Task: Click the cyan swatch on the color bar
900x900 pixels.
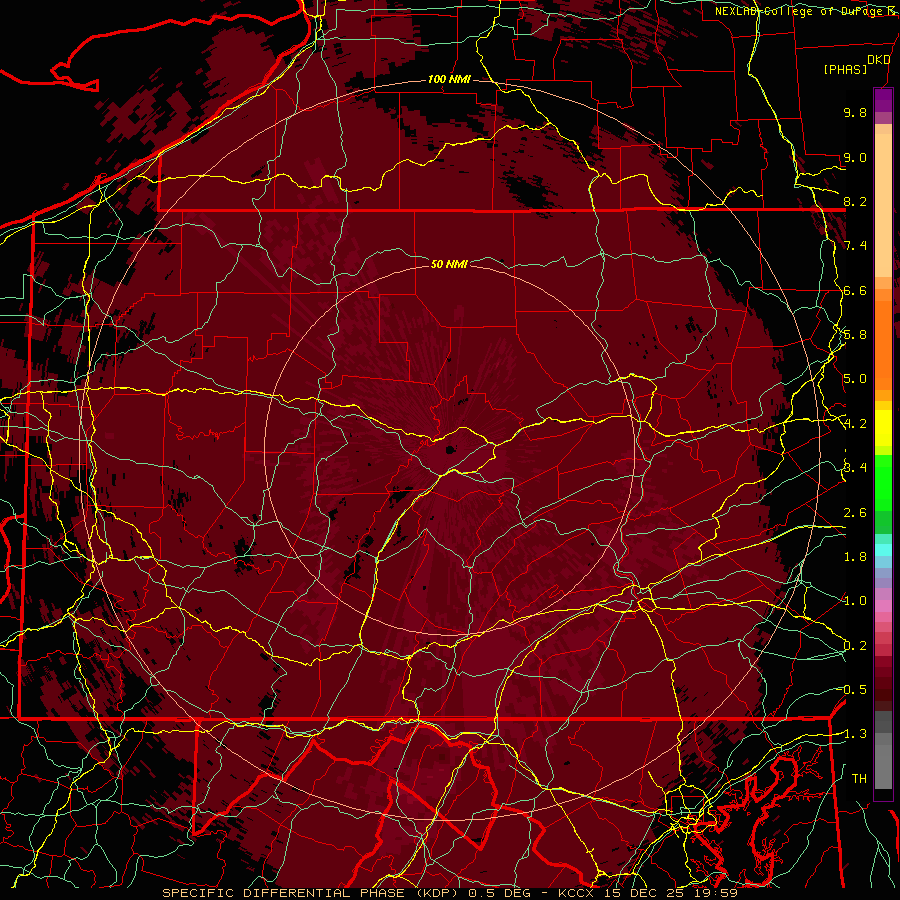Action: point(883,550)
